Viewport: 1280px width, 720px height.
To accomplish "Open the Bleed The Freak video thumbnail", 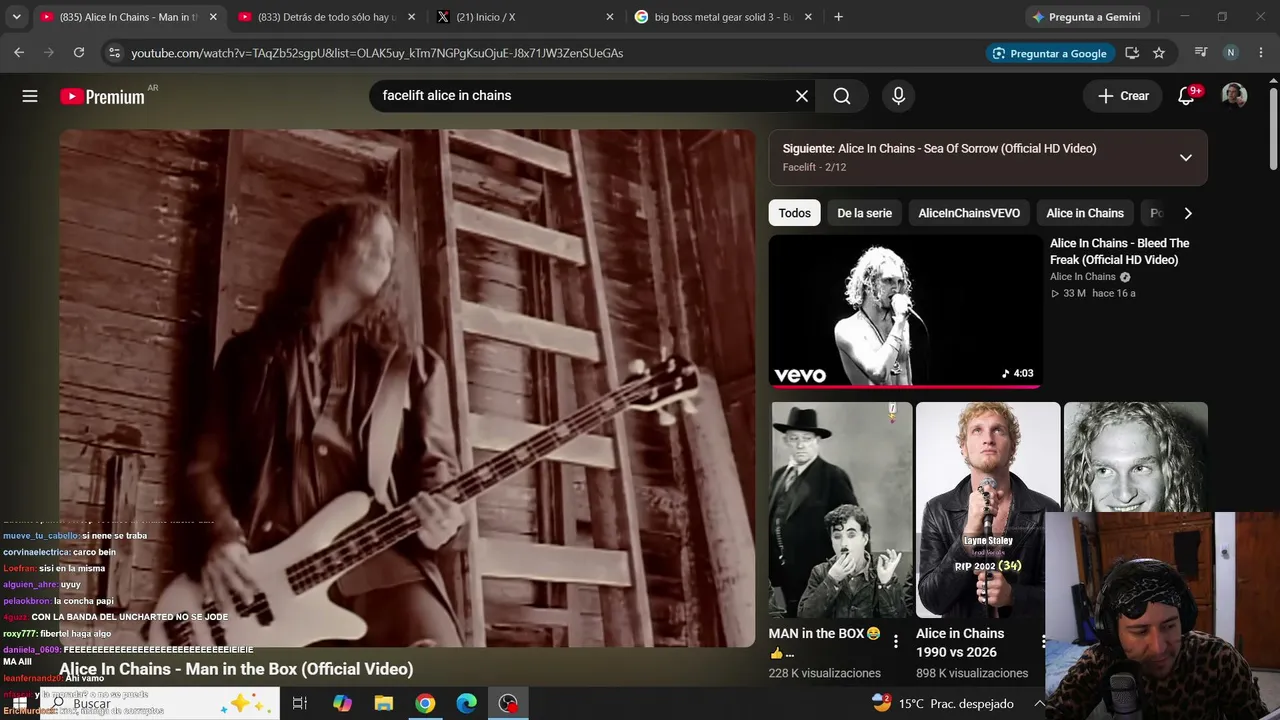I will coord(905,311).
